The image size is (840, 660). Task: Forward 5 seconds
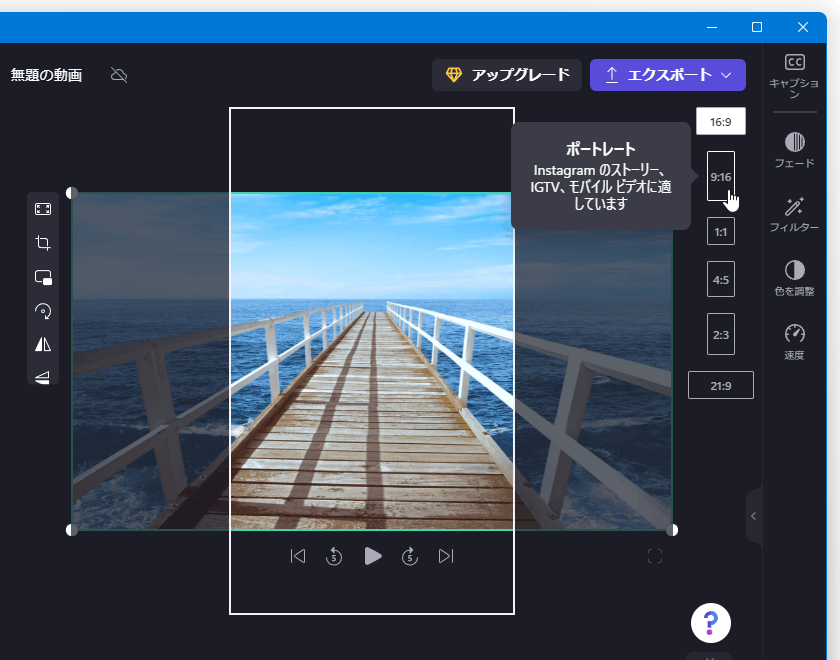(x=410, y=556)
